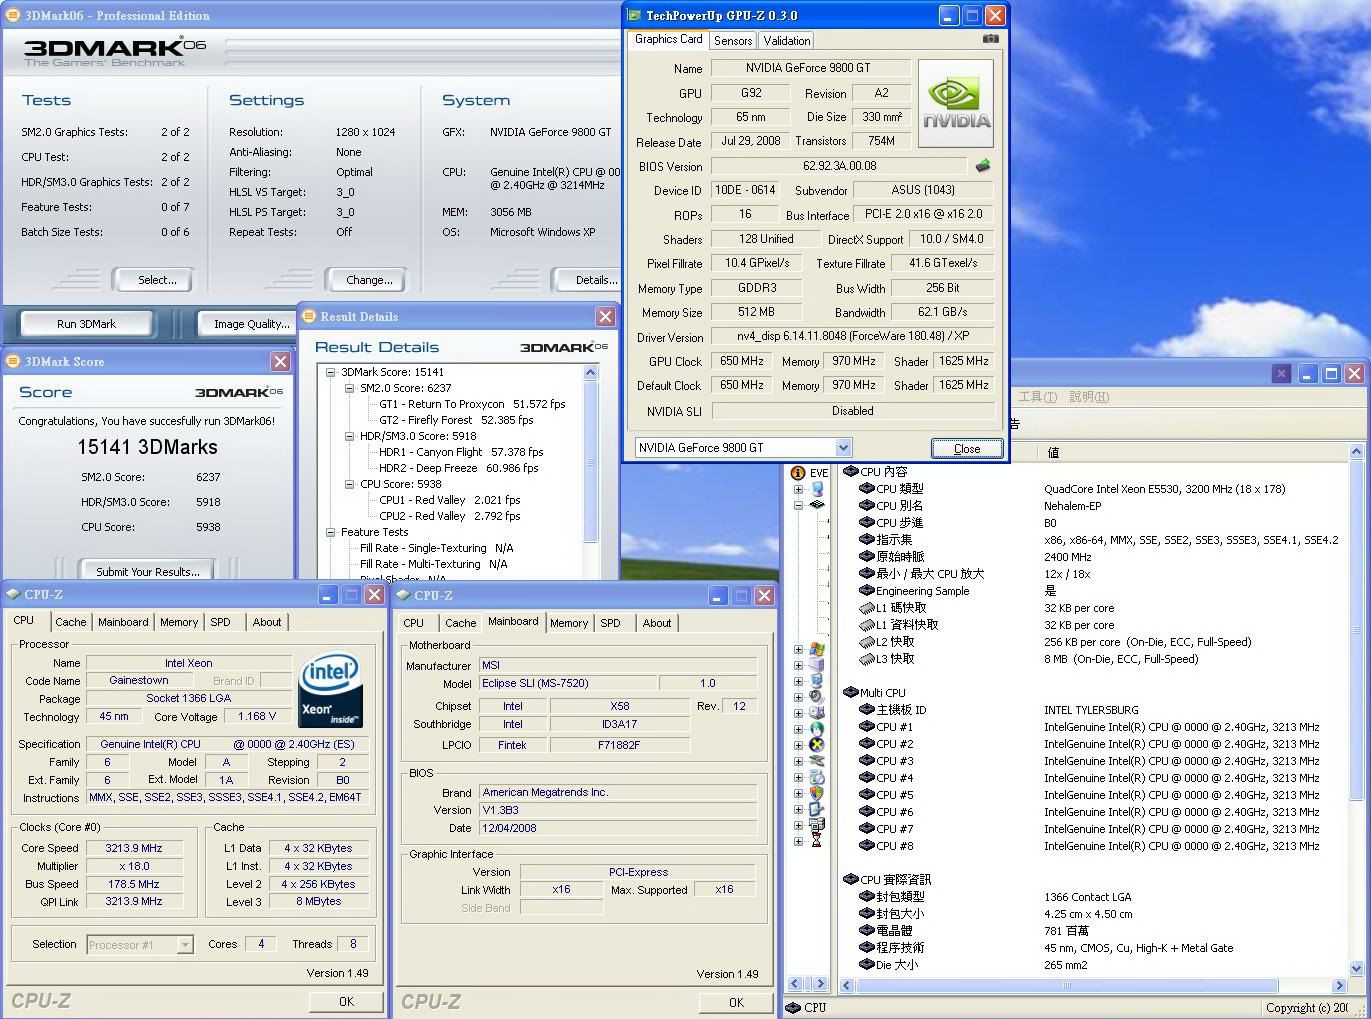1371x1019 pixels.
Task: Select the Computer icon in EVEREST tree
Action: 817,489
